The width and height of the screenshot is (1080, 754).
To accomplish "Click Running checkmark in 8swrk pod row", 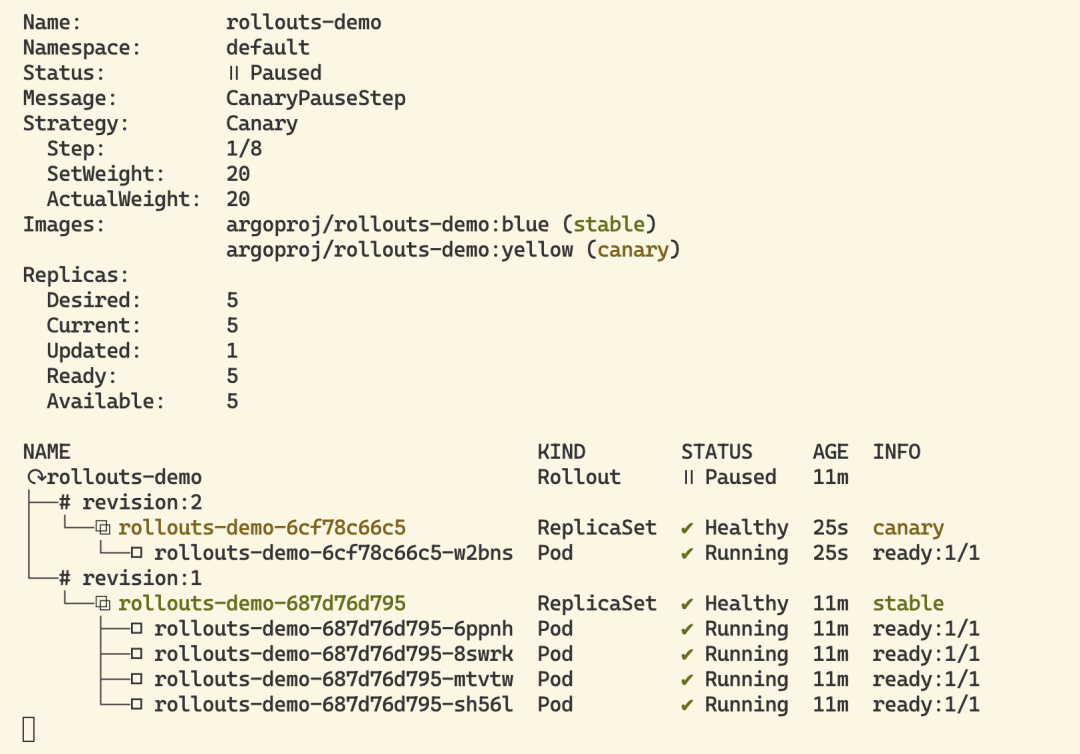I will pos(687,654).
